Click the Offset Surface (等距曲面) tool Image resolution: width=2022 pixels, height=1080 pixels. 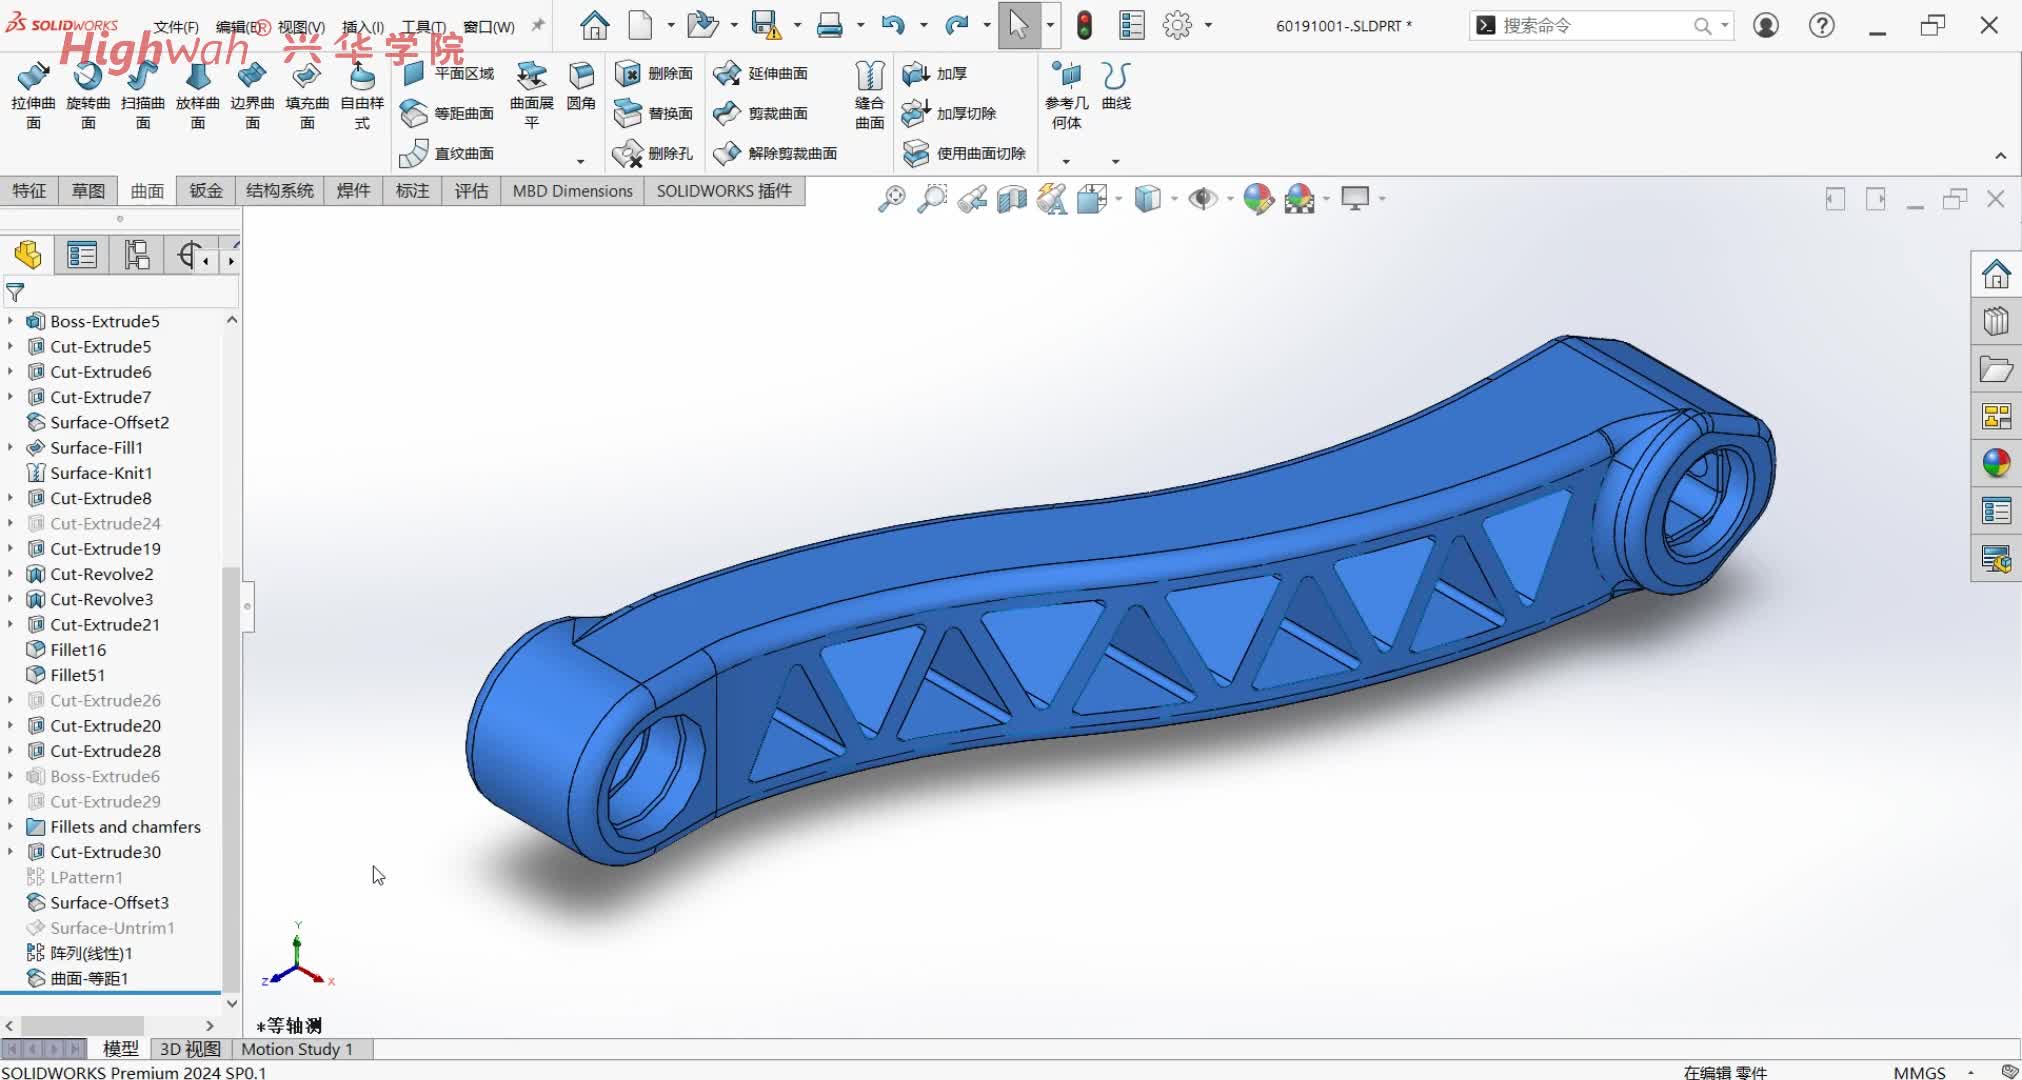pyautogui.click(x=447, y=114)
